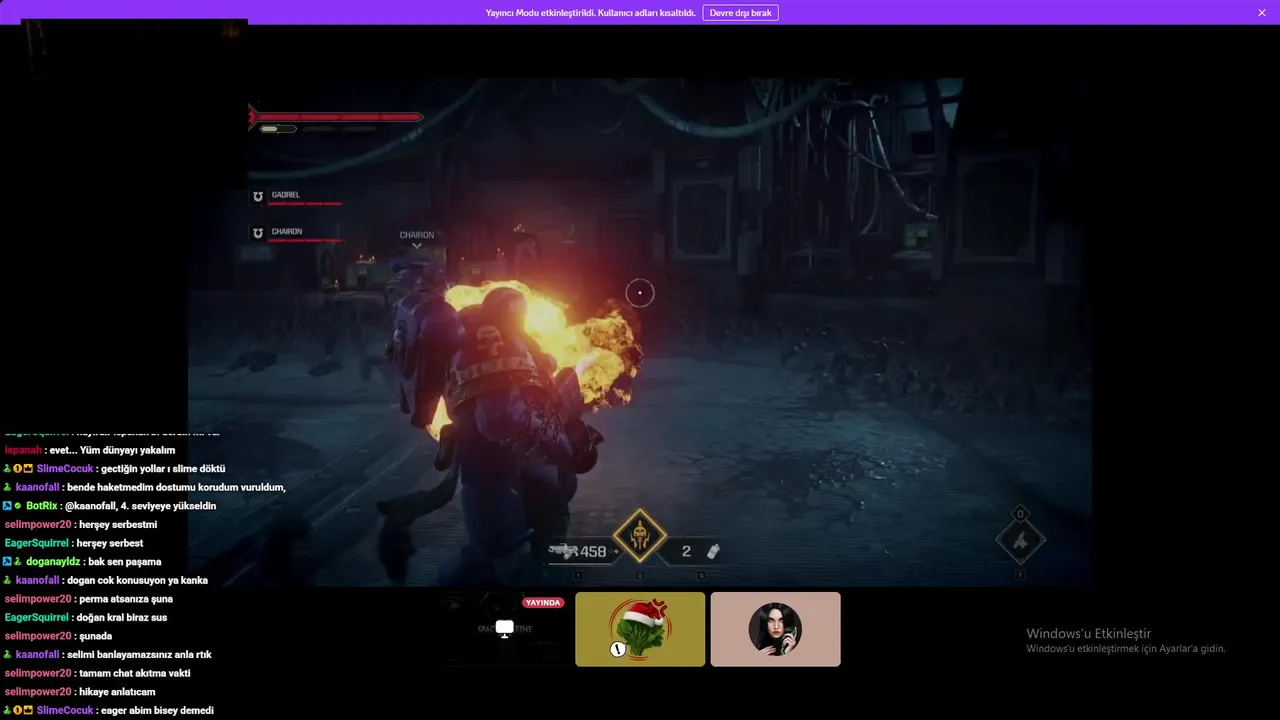Click the doganayldz username in chat
Viewport: 1280px width, 720px height.
(x=52, y=562)
